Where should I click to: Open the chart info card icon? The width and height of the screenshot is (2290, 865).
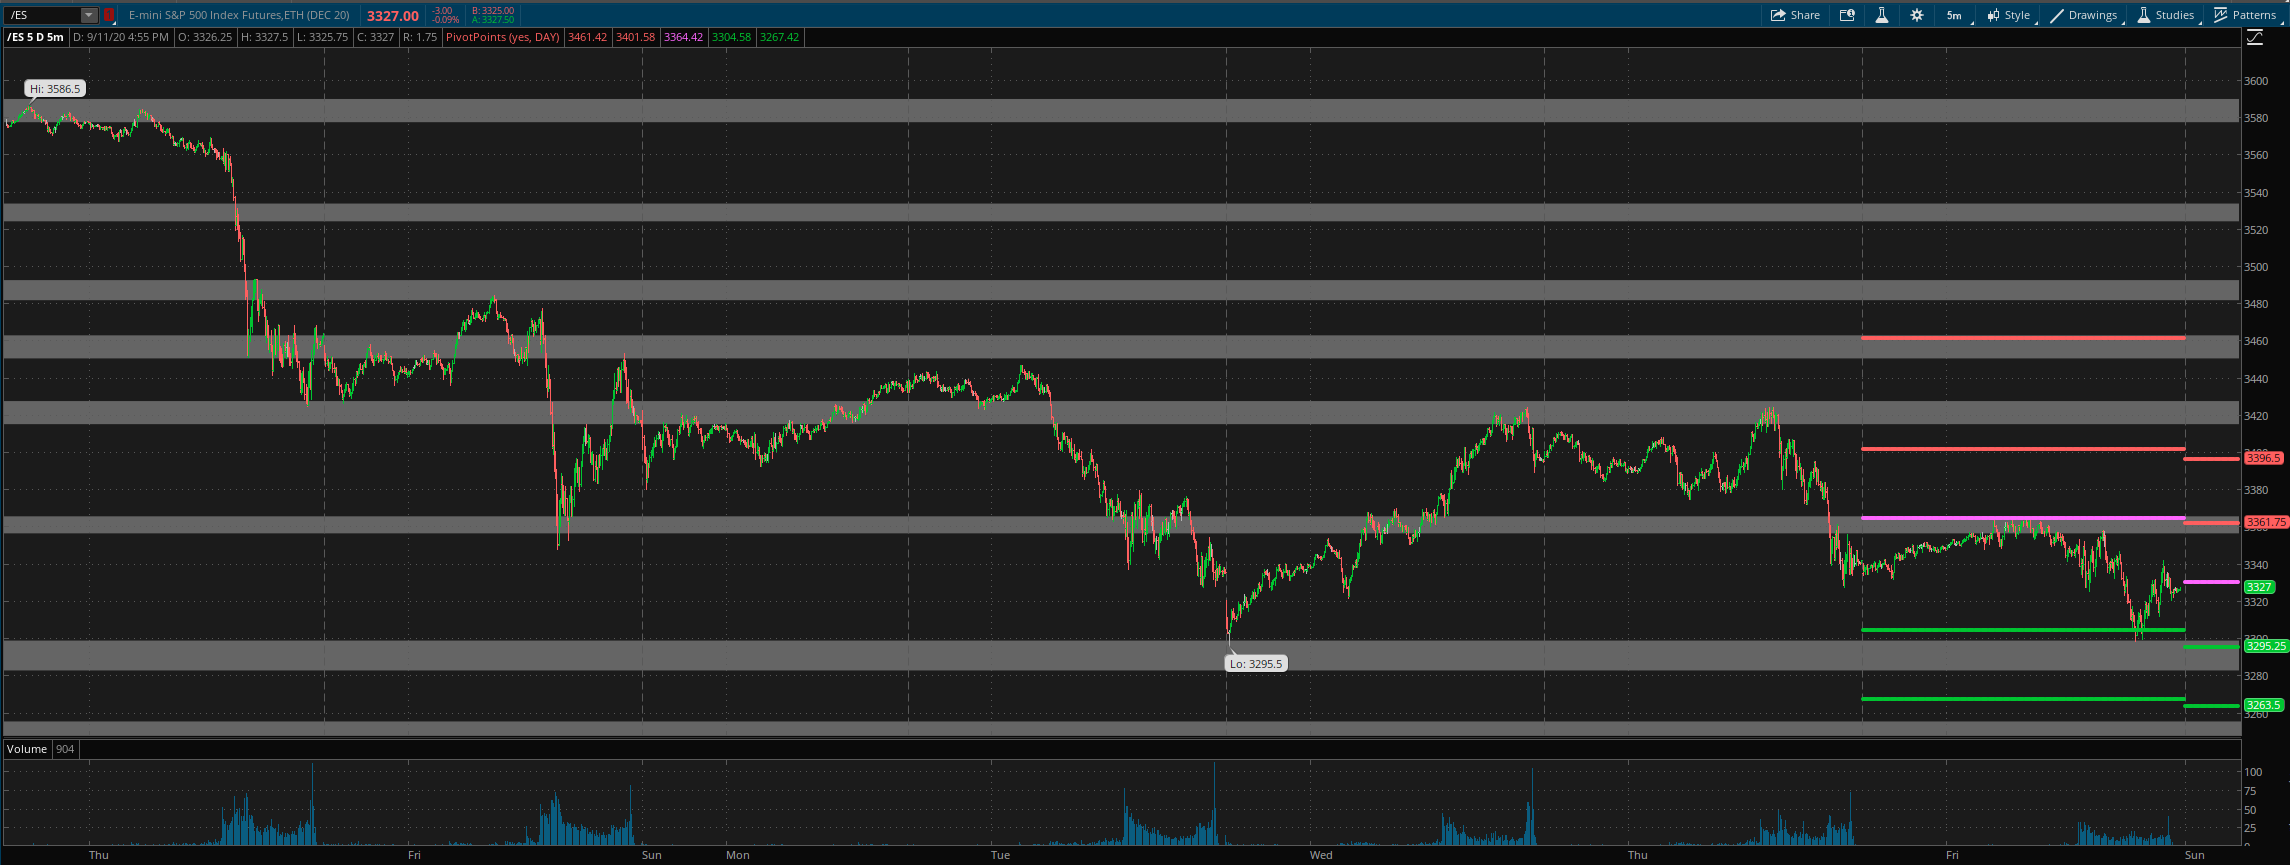tap(1847, 15)
